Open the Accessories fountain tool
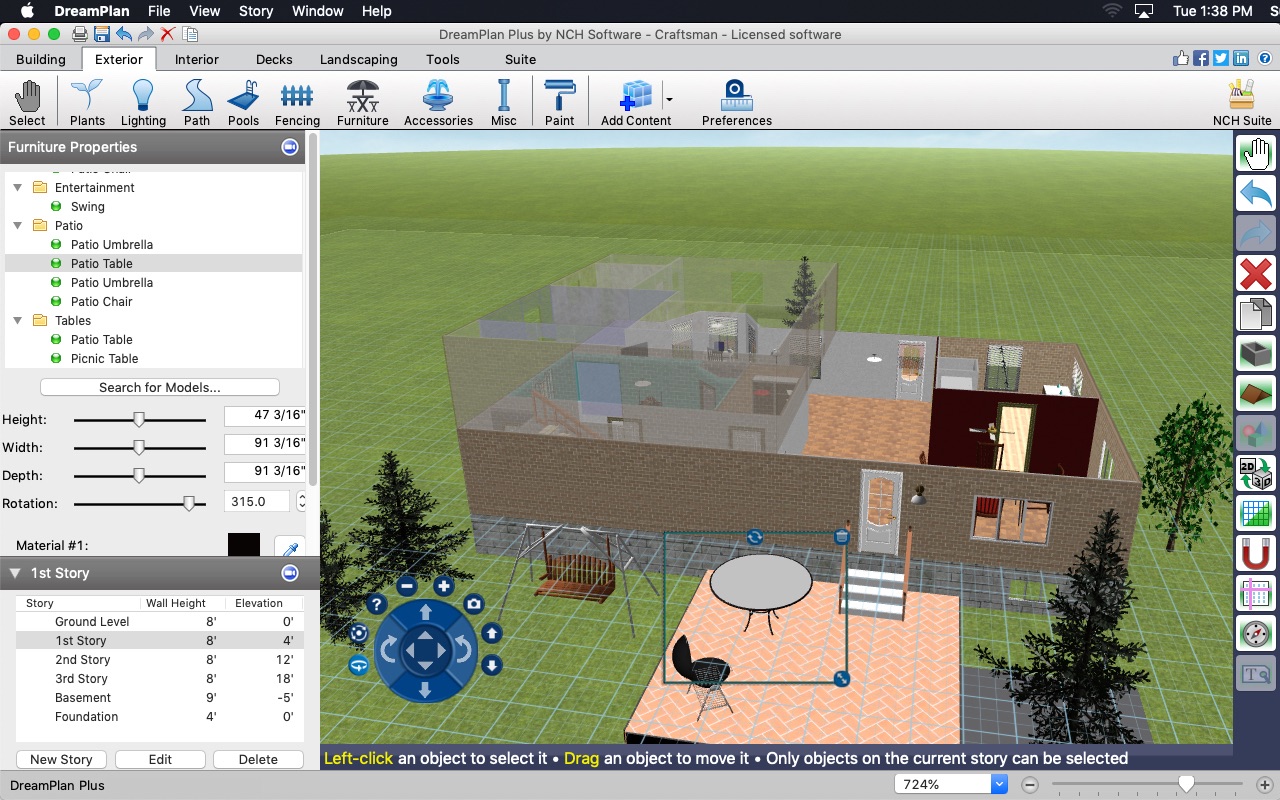The height and width of the screenshot is (800, 1280). coord(438,103)
